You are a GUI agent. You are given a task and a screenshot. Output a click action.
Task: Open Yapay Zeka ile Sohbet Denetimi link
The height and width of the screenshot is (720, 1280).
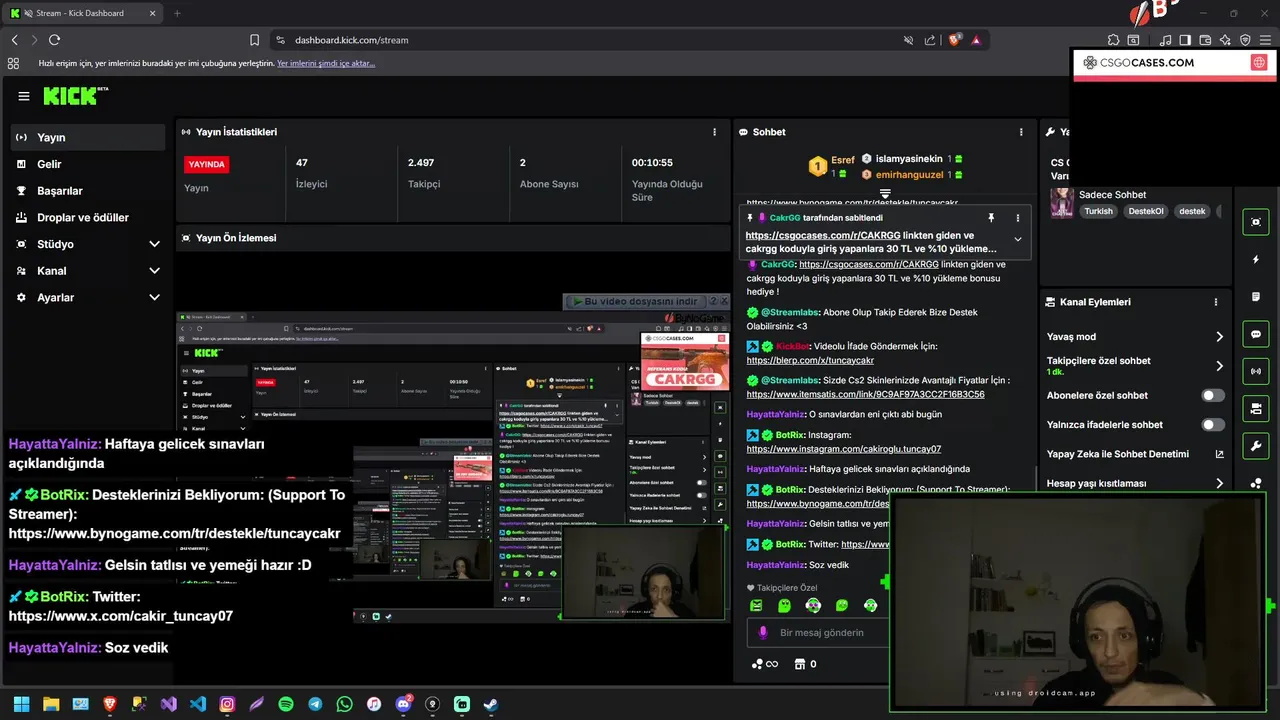[1219, 454]
